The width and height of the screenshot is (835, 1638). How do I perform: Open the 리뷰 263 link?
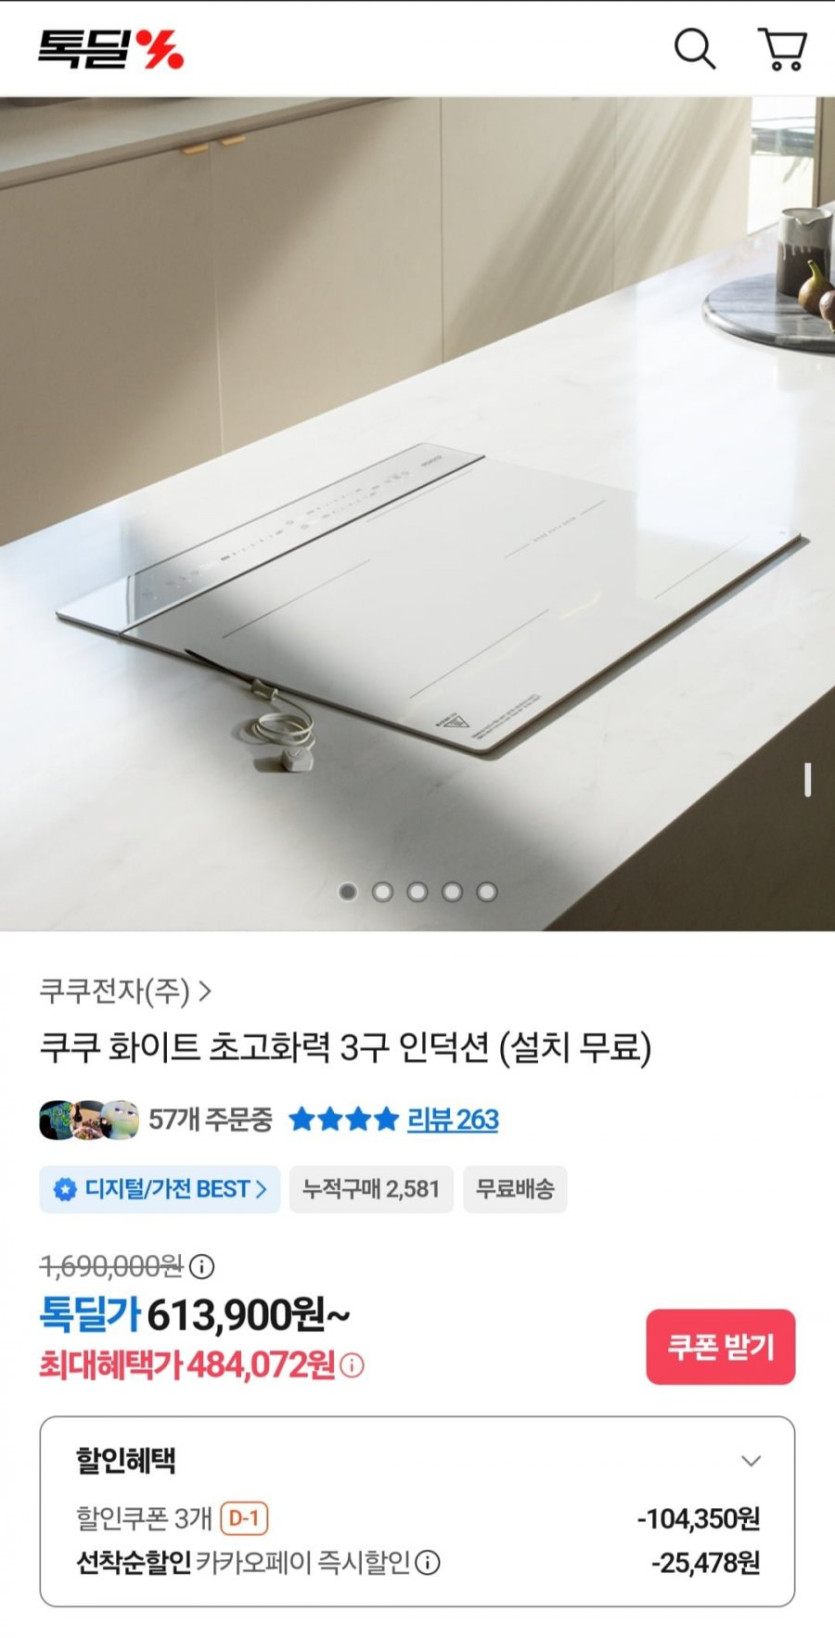click(x=453, y=1119)
